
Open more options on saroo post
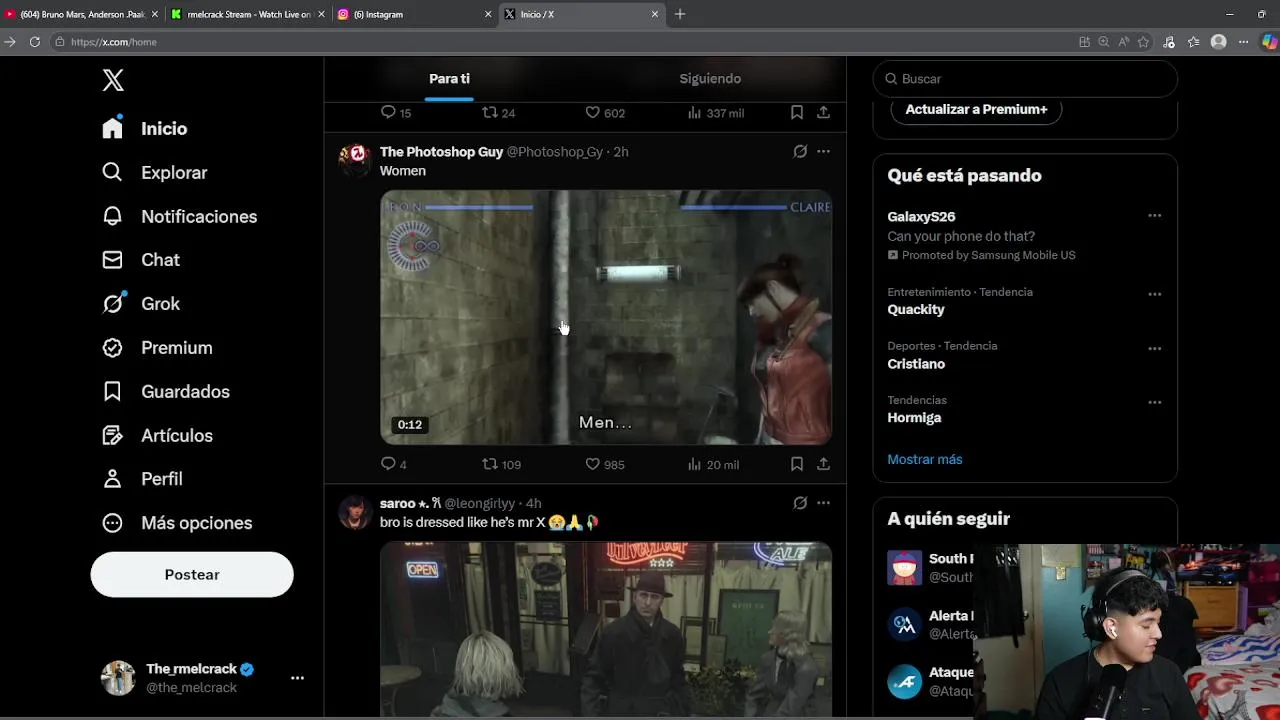(823, 503)
